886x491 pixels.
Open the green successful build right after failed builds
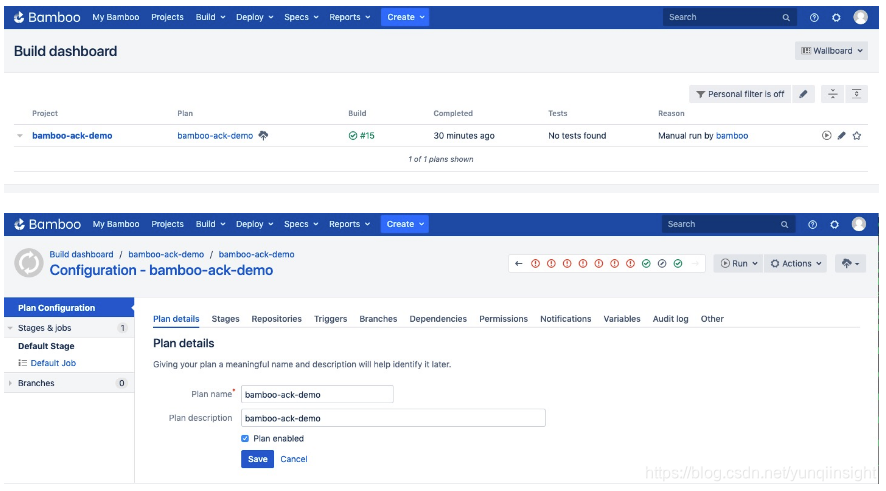646,263
